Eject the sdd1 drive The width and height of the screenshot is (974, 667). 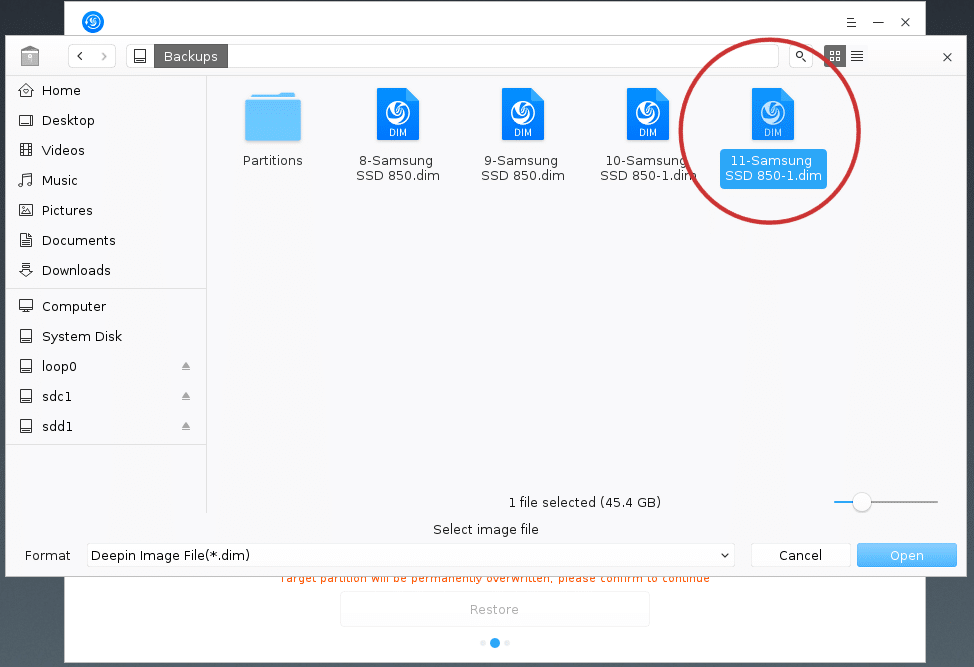click(x=186, y=426)
